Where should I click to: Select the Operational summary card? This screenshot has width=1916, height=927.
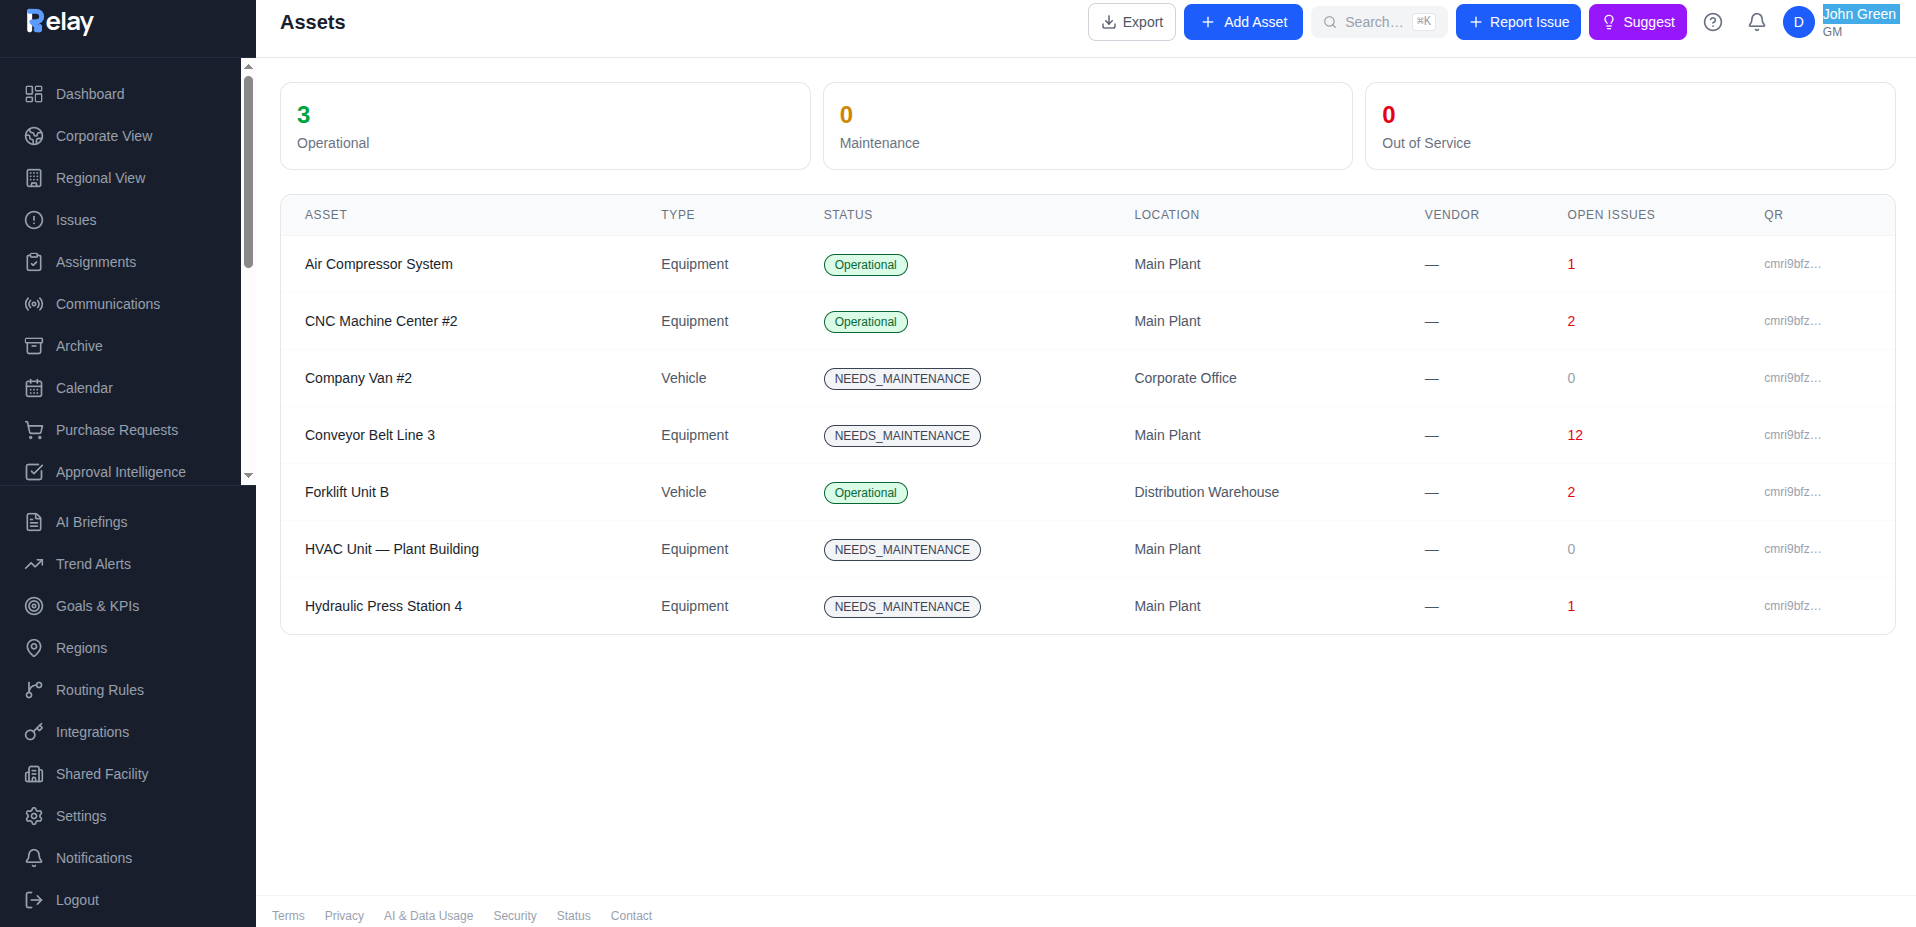click(545, 126)
